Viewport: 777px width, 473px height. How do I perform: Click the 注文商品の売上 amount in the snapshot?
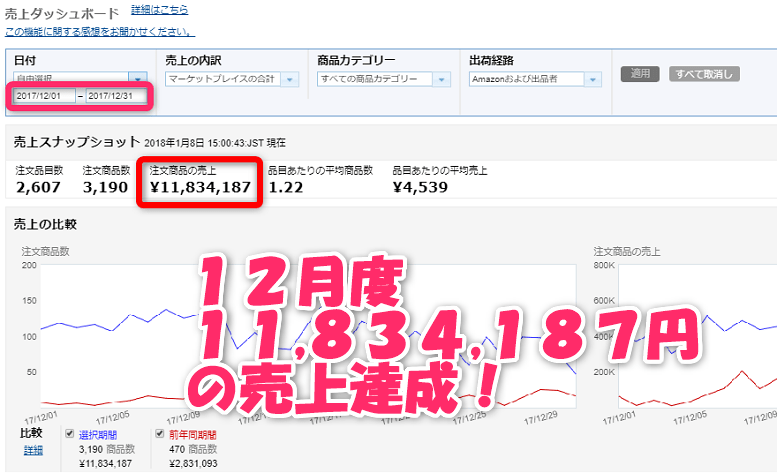tap(200, 187)
